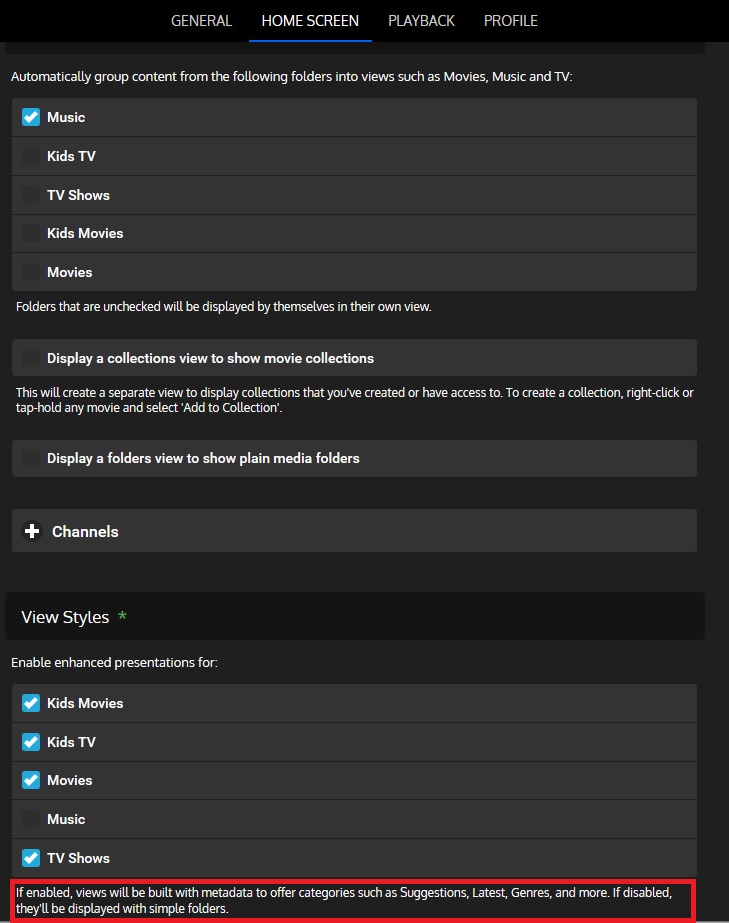Viewport: 729px width, 923px height.
Task: Open the Playback tab
Action: 421,21
